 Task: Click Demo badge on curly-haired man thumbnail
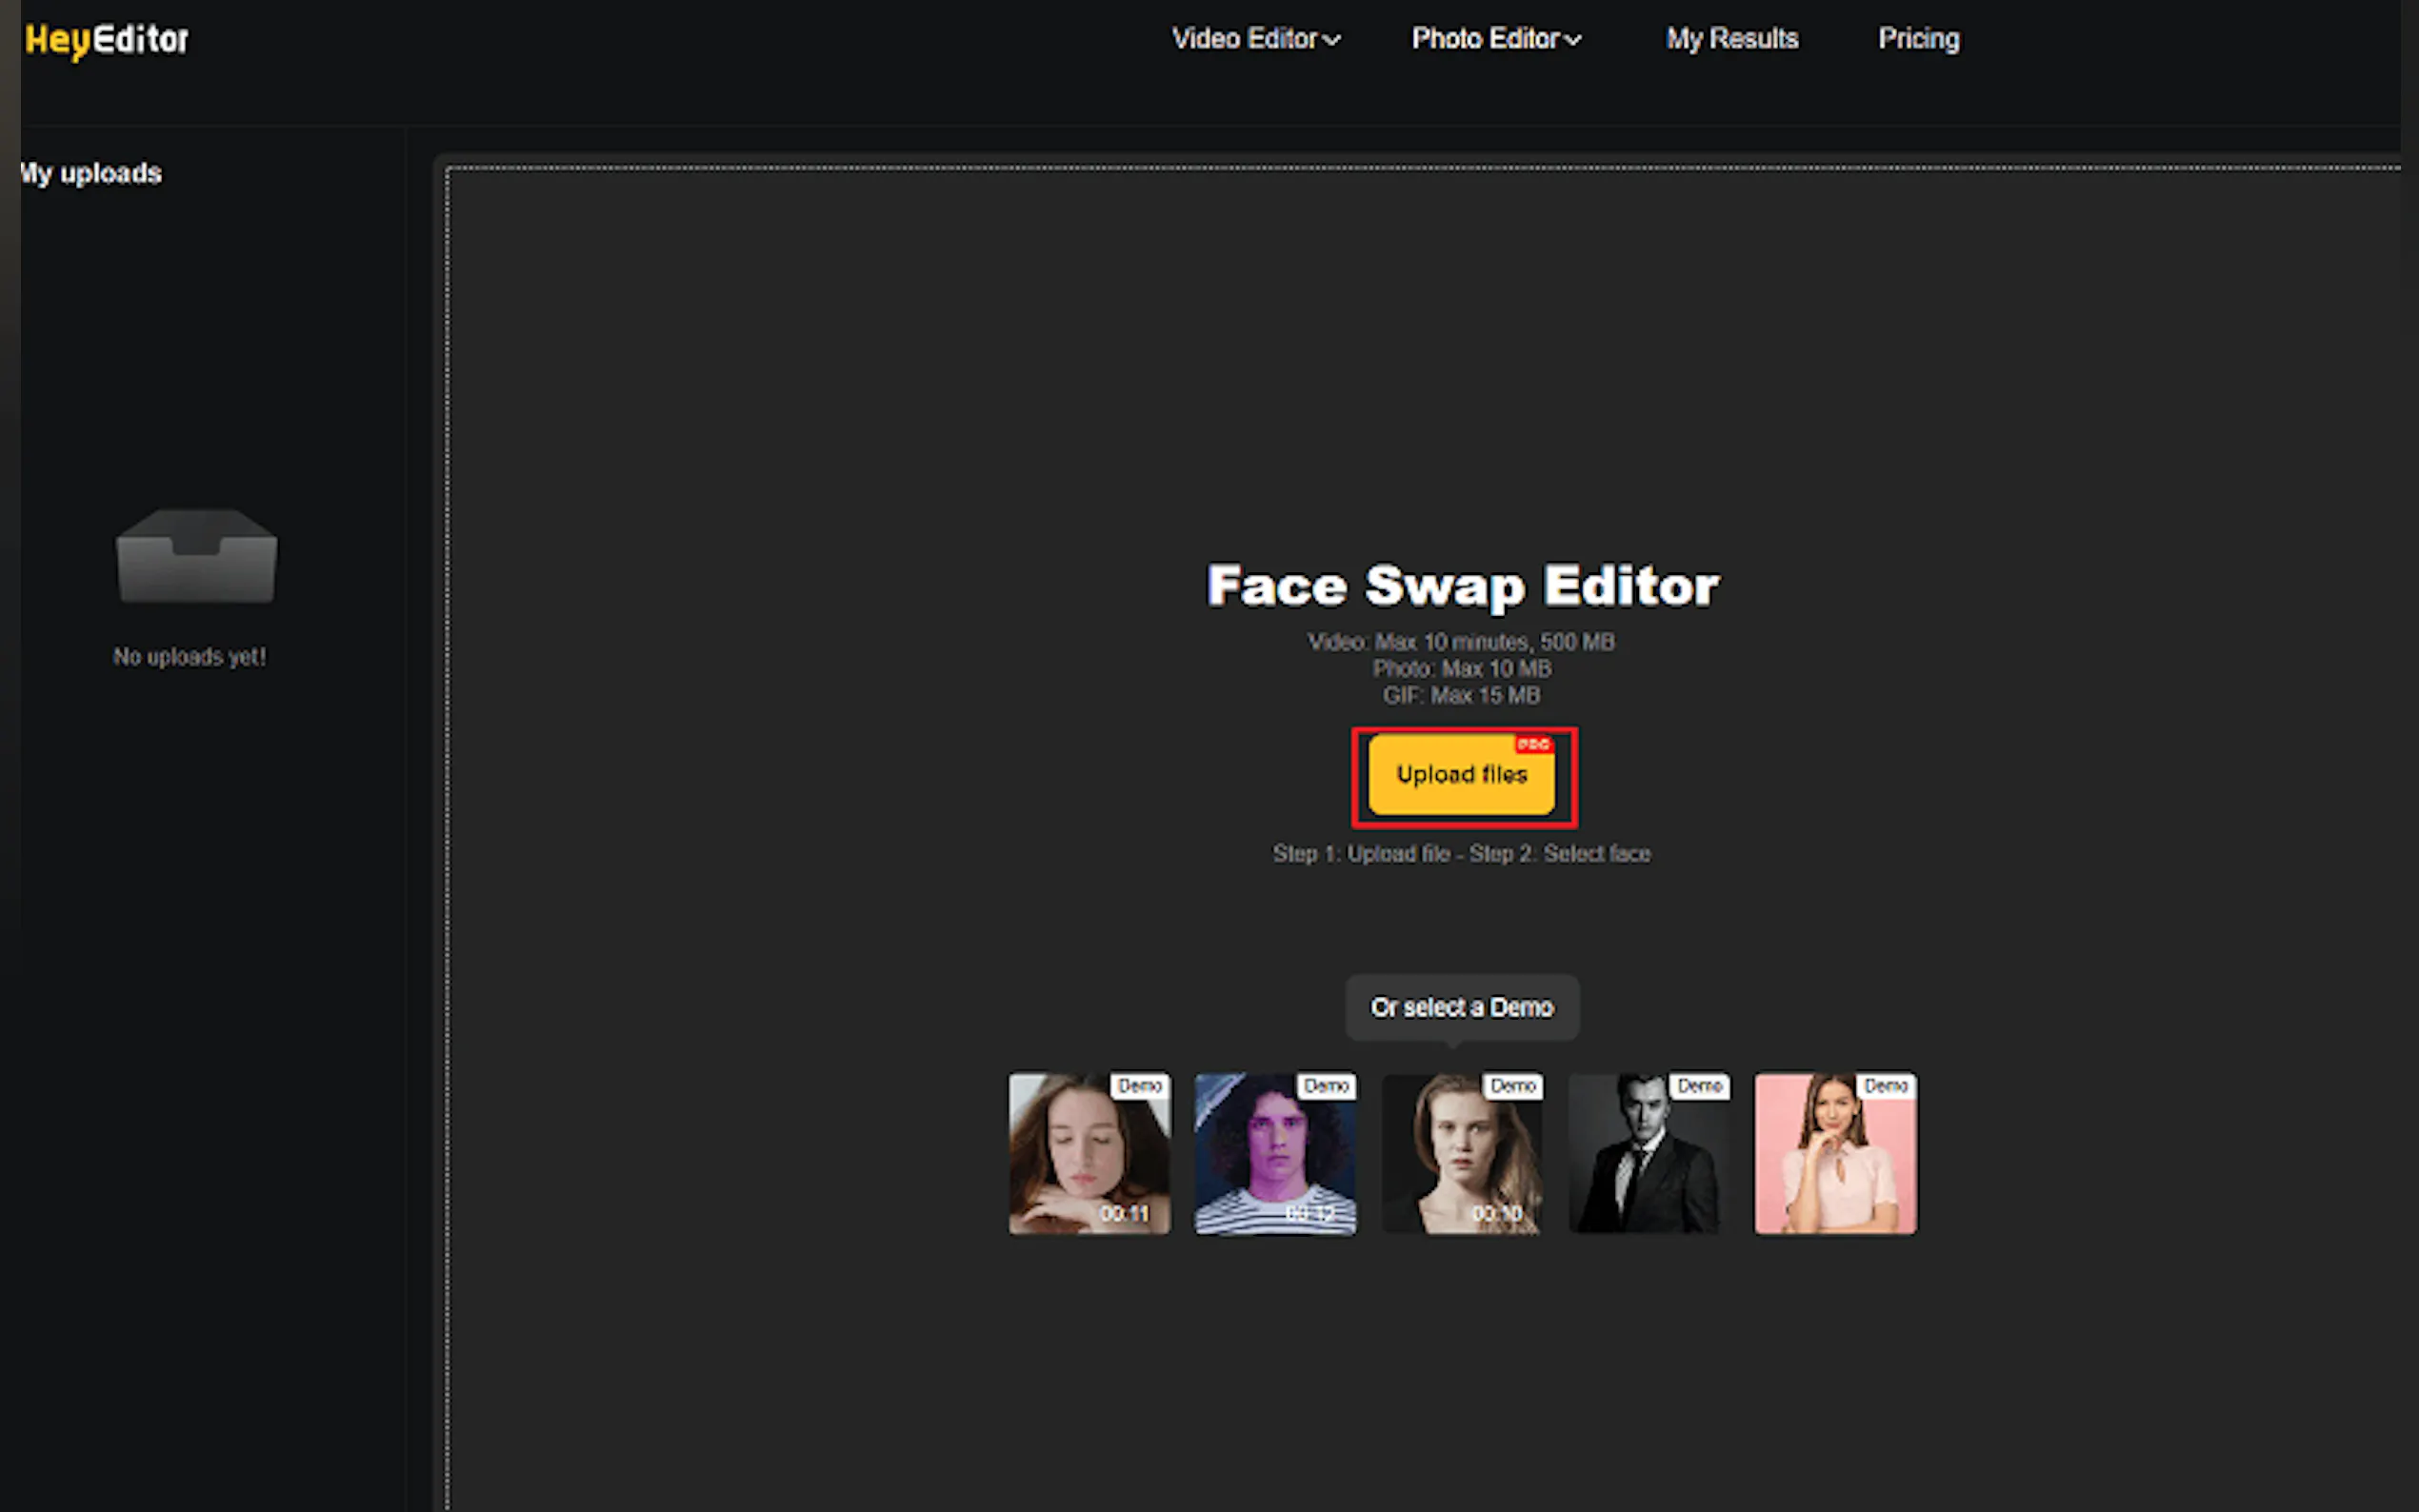[x=1326, y=1086]
